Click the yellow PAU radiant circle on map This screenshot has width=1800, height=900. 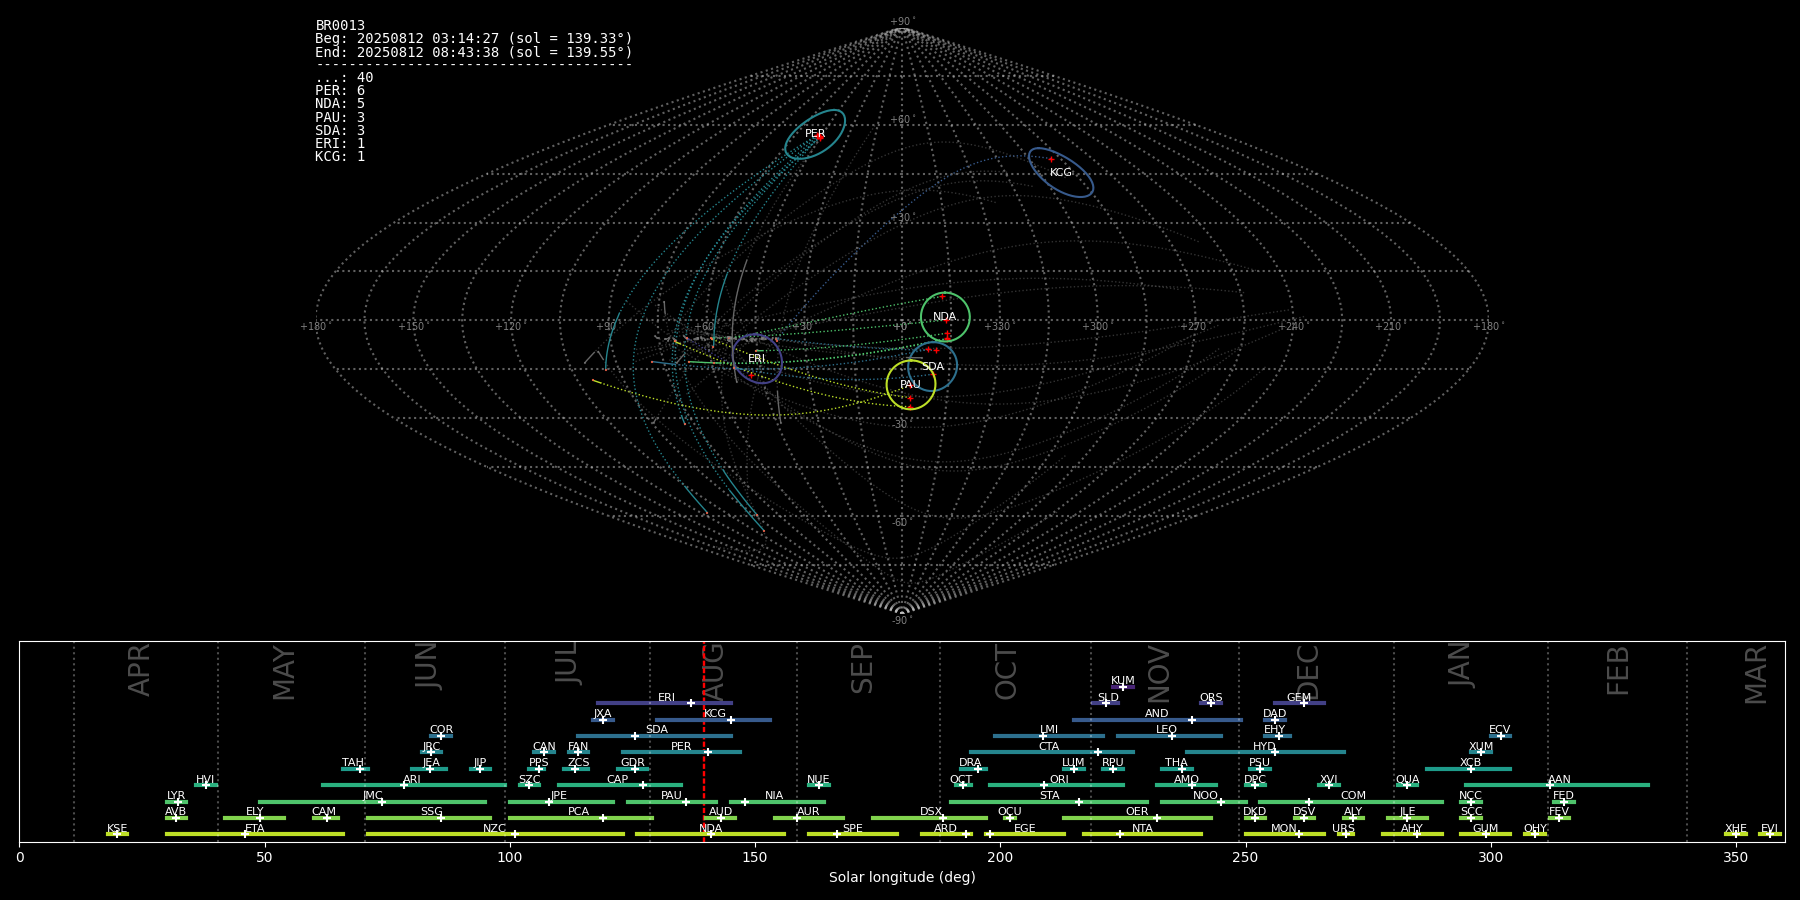[x=910, y=385]
